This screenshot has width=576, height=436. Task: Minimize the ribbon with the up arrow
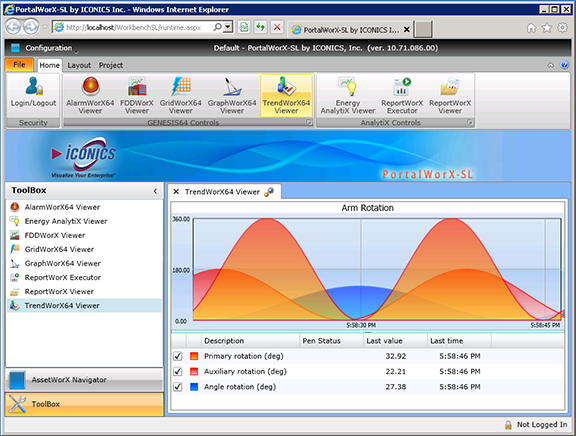click(x=550, y=65)
